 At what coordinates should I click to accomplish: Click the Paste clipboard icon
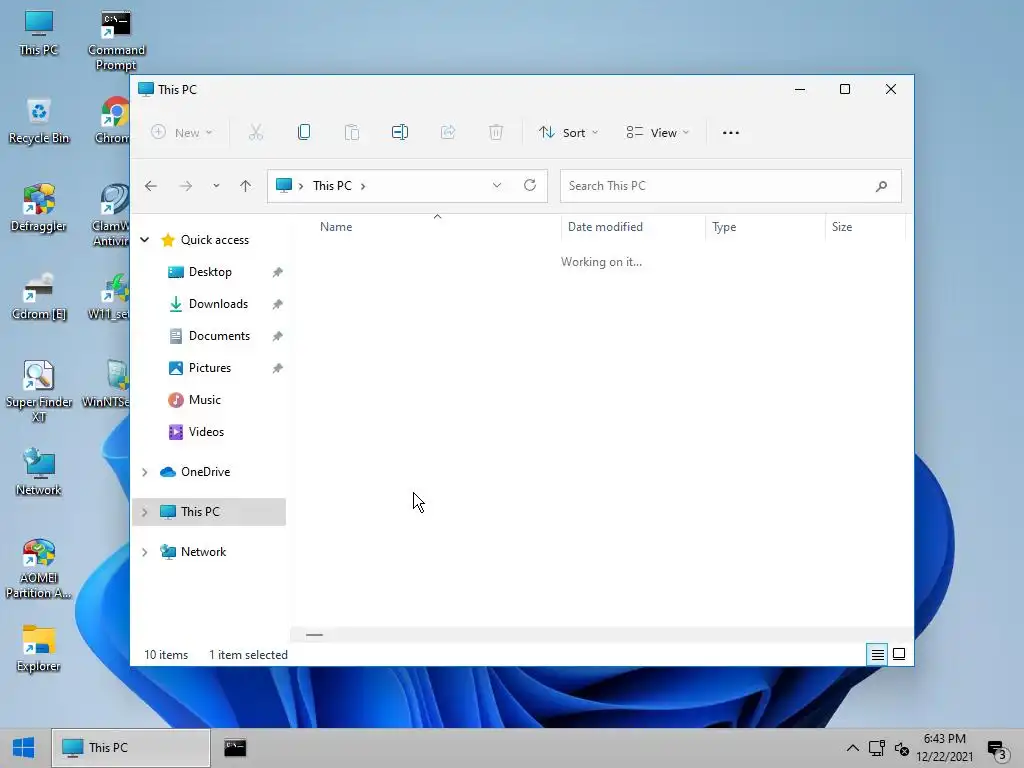[352, 133]
